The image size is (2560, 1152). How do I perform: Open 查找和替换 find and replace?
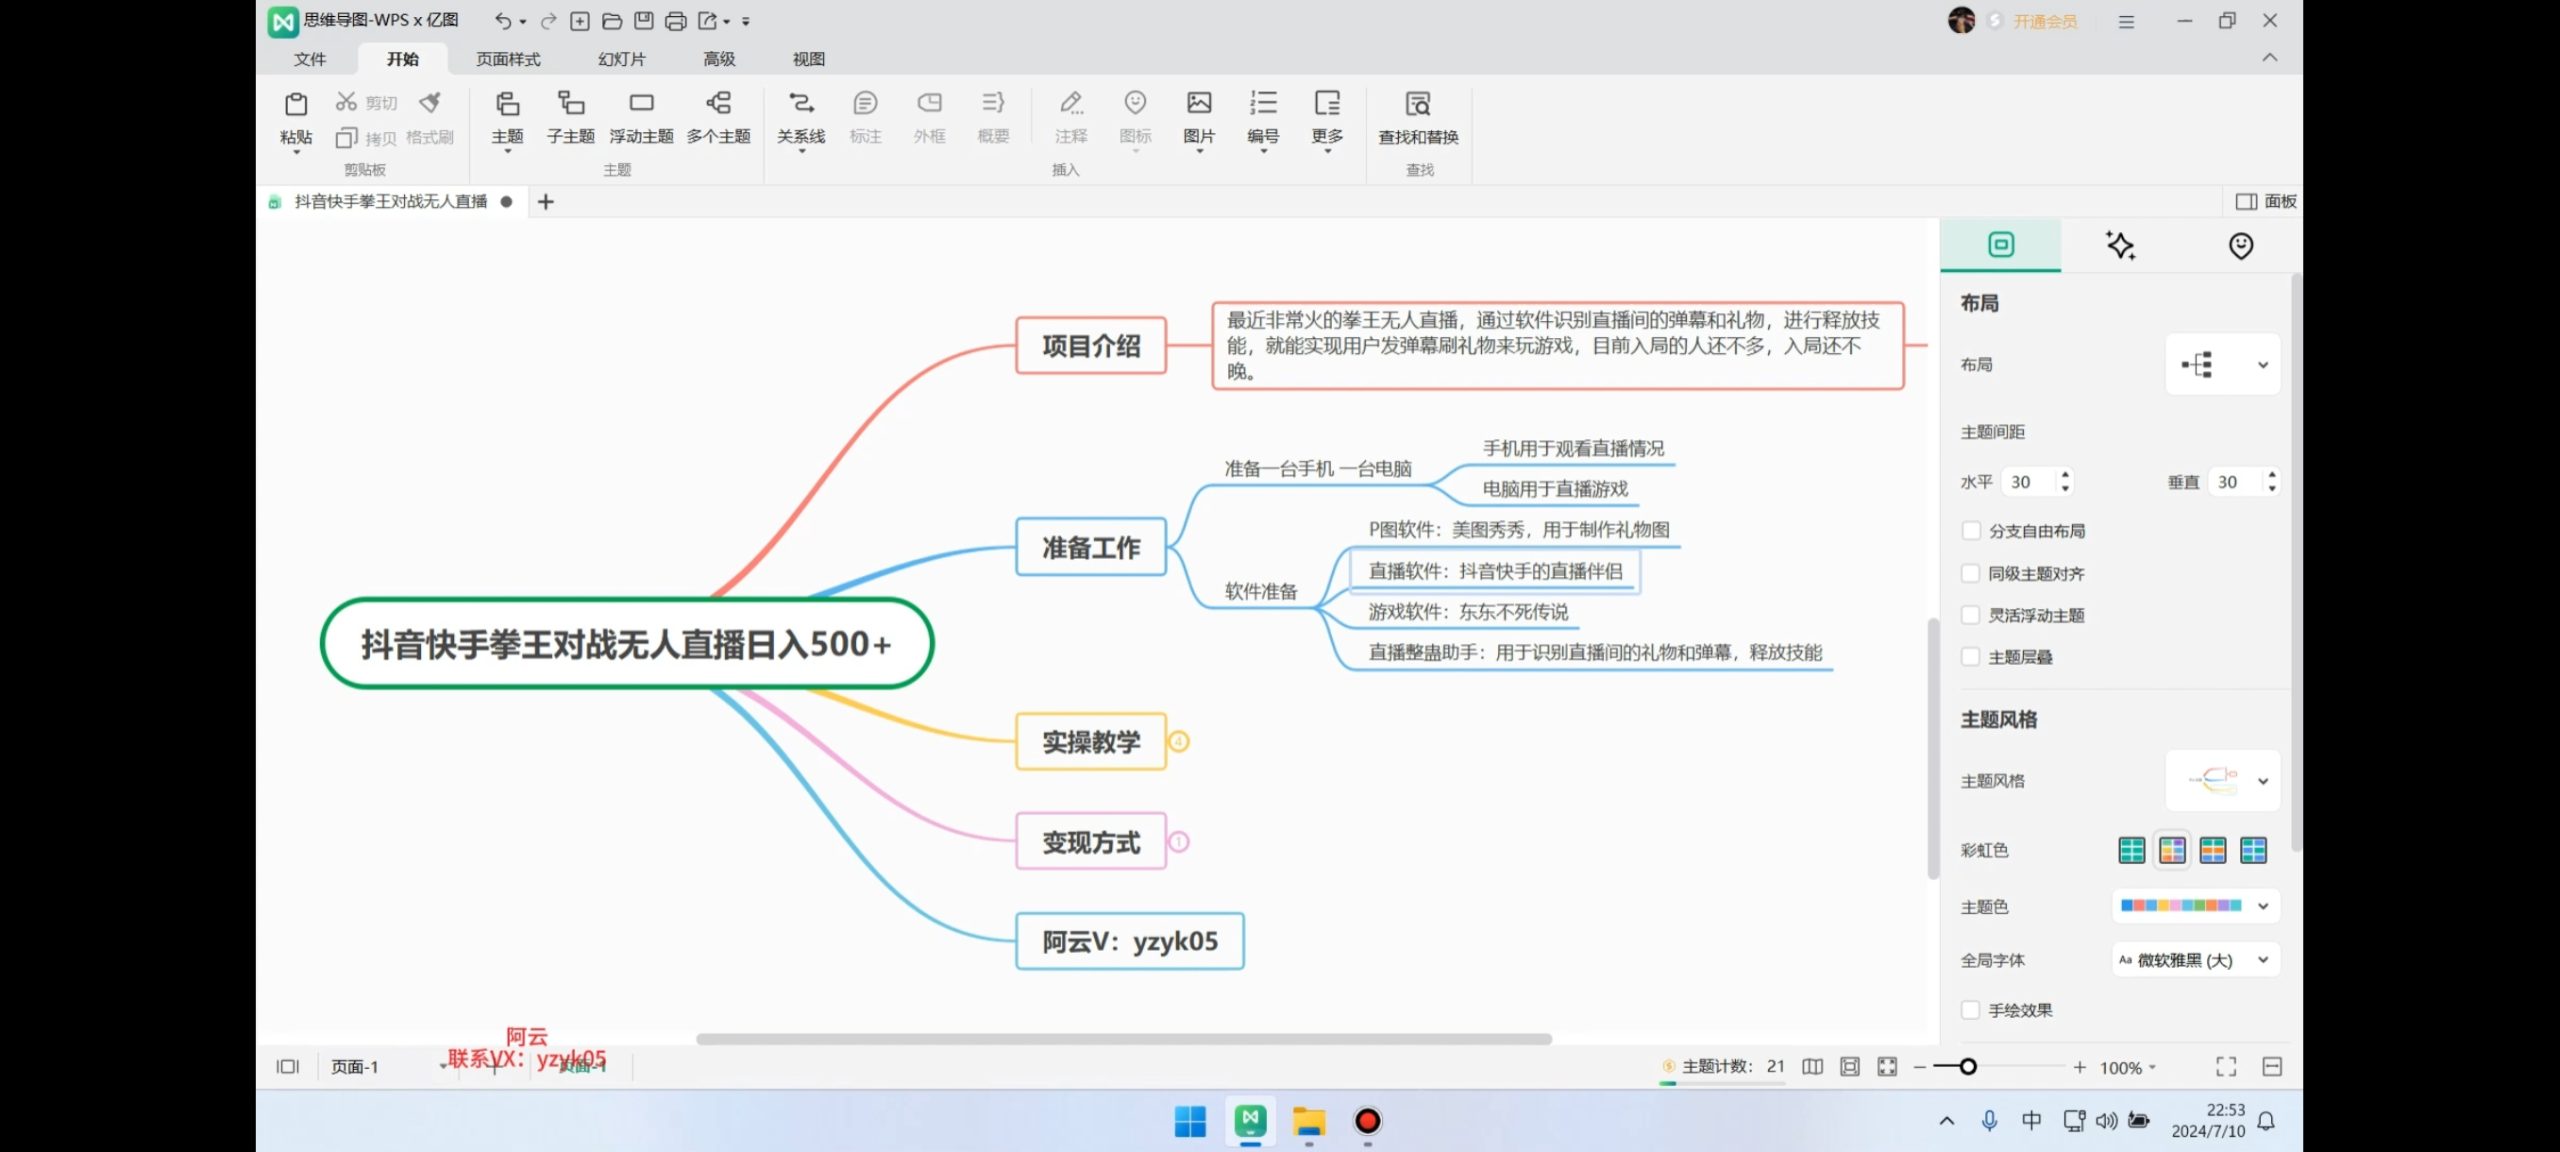coord(1418,117)
